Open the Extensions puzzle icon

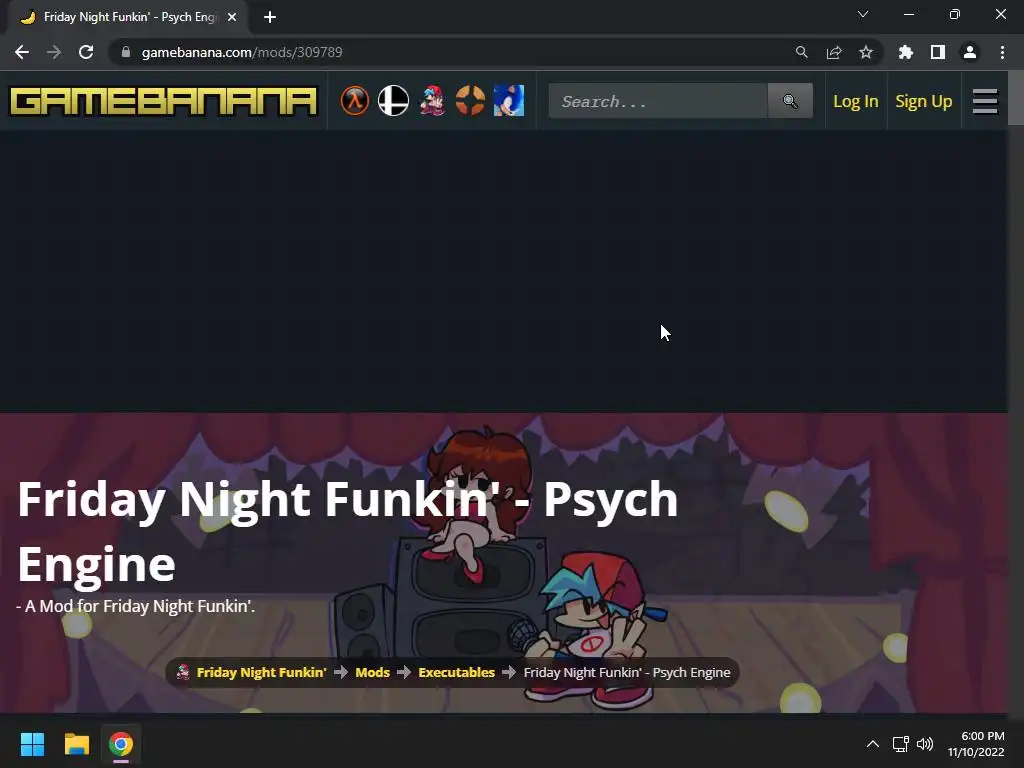pyautogui.click(x=906, y=52)
